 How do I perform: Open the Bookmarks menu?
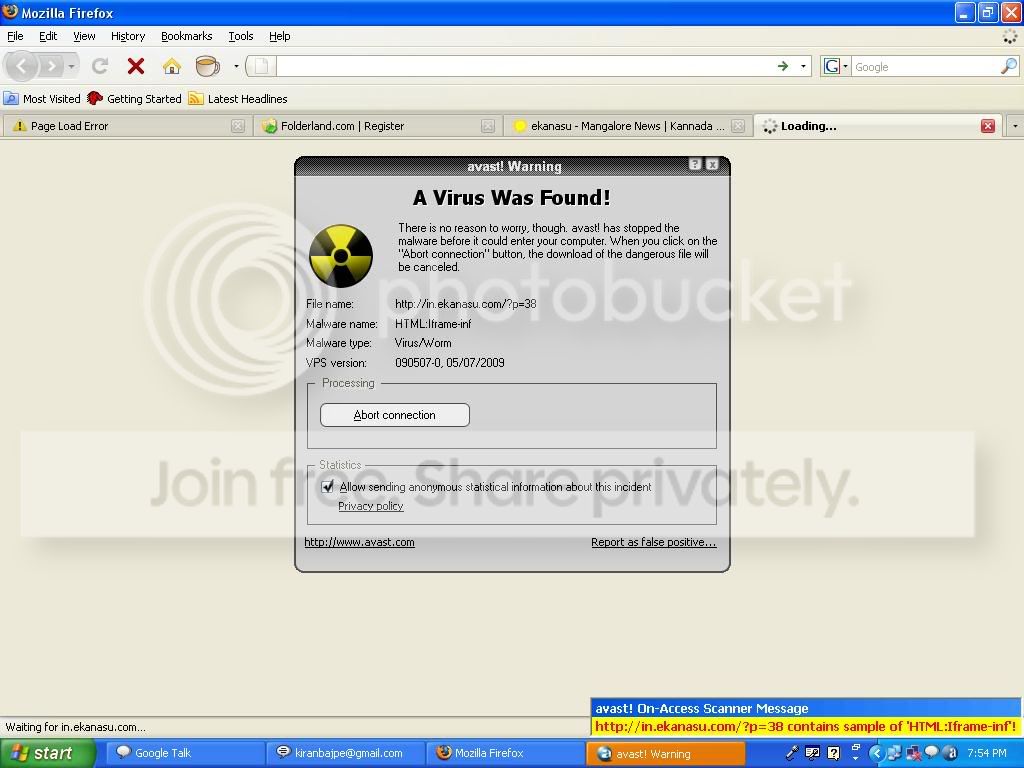click(186, 36)
